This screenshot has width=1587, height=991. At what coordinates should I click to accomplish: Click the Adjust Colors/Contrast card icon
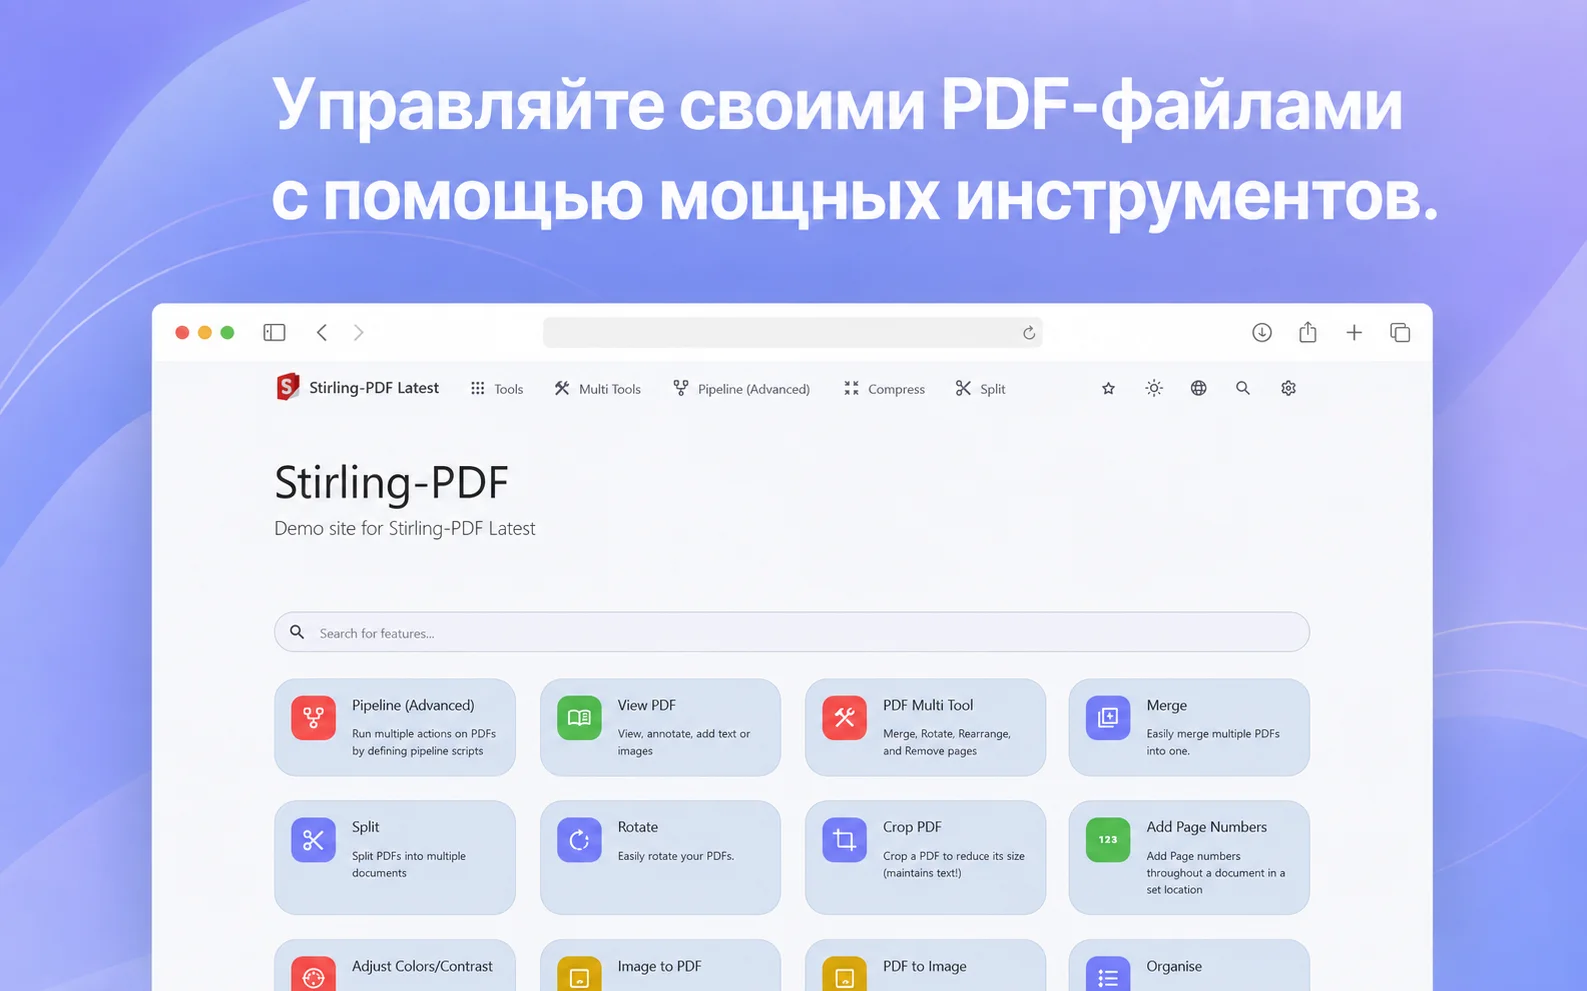(313, 975)
